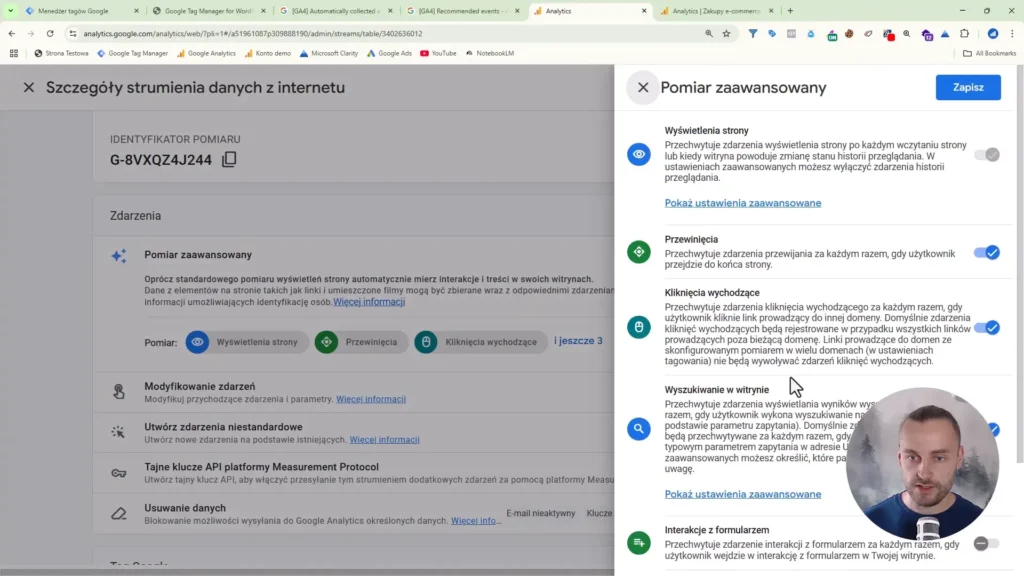Click the funnel extension icon in toolbar
Screen dimensions: 1024x576
753,33
